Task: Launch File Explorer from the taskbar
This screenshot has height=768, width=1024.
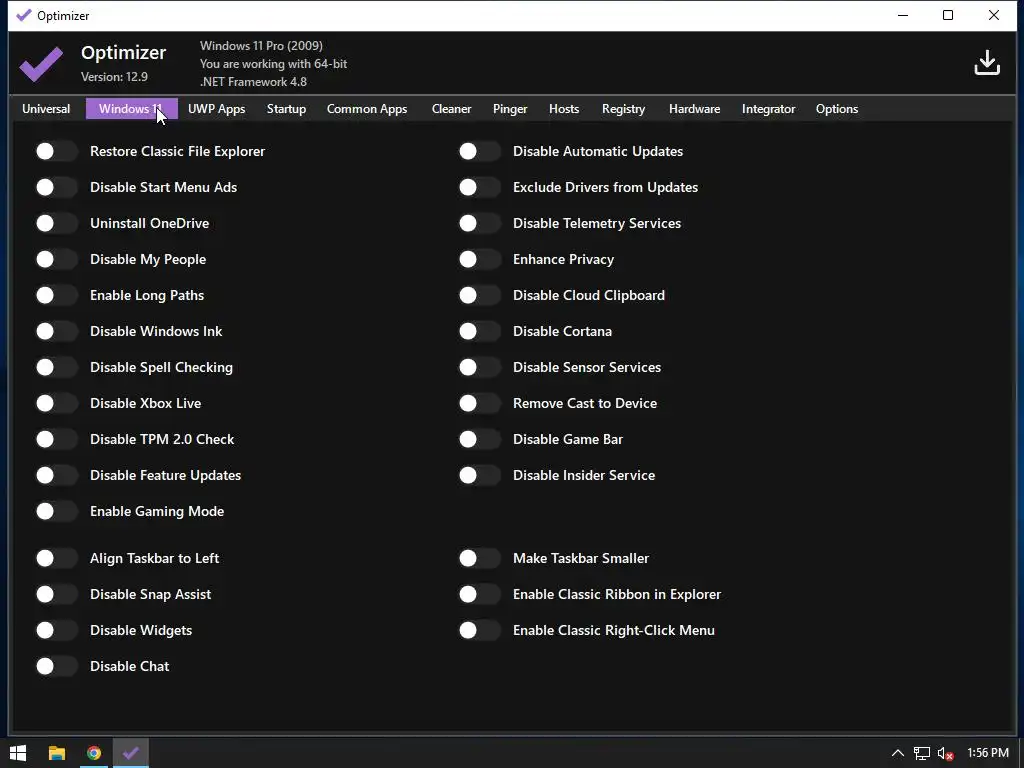Action: 57,753
